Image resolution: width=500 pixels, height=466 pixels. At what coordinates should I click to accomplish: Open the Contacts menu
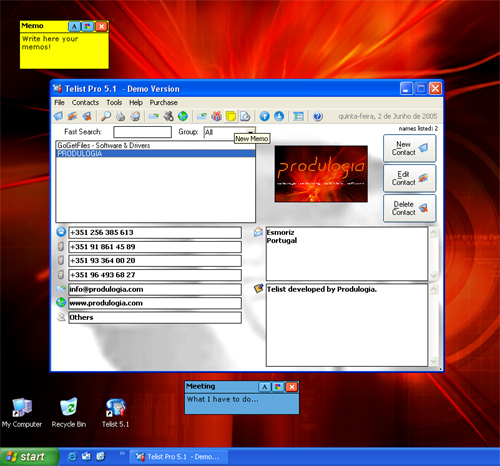[85, 102]
